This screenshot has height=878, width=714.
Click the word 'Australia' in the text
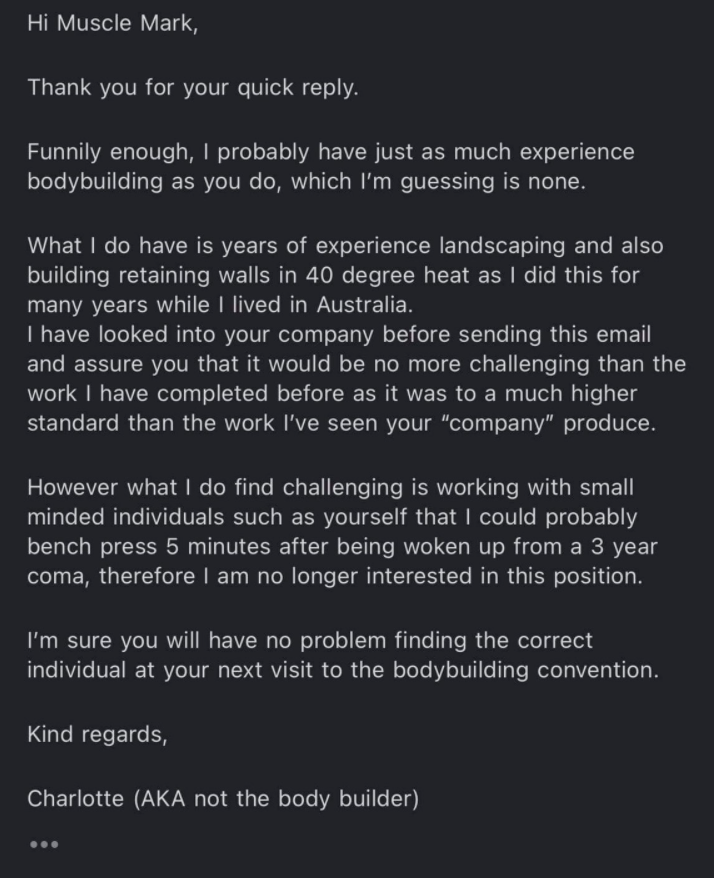point(364,305)
